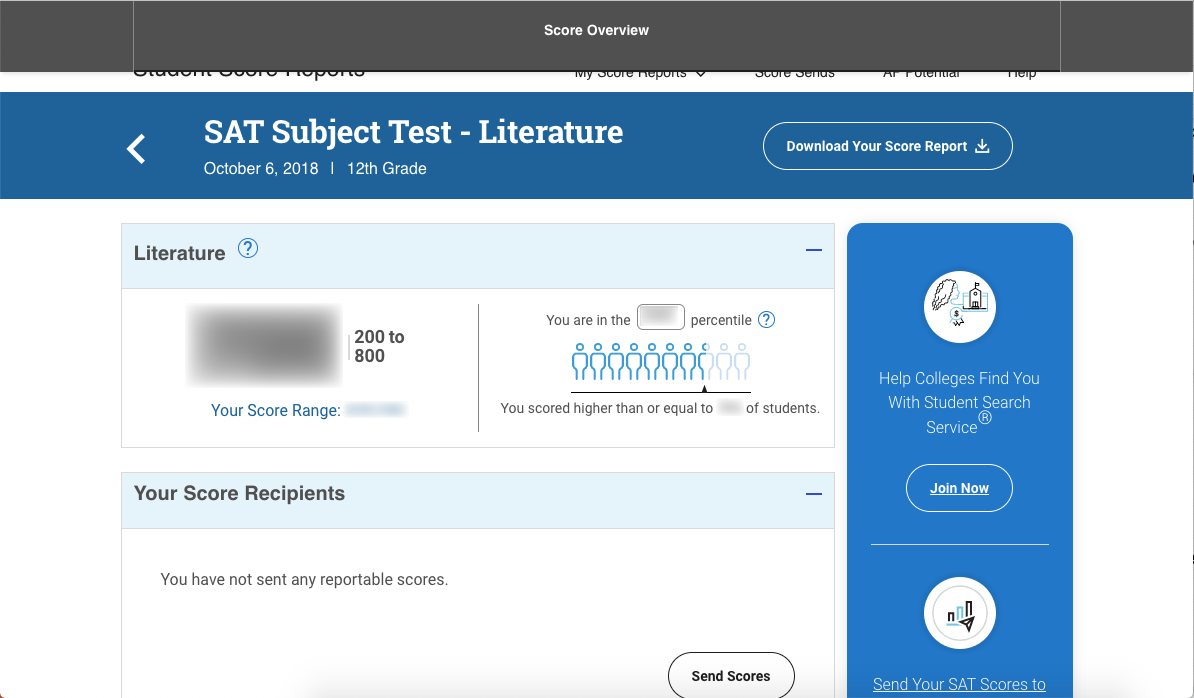Collapse Your Score Recipients section

(813, 494)
